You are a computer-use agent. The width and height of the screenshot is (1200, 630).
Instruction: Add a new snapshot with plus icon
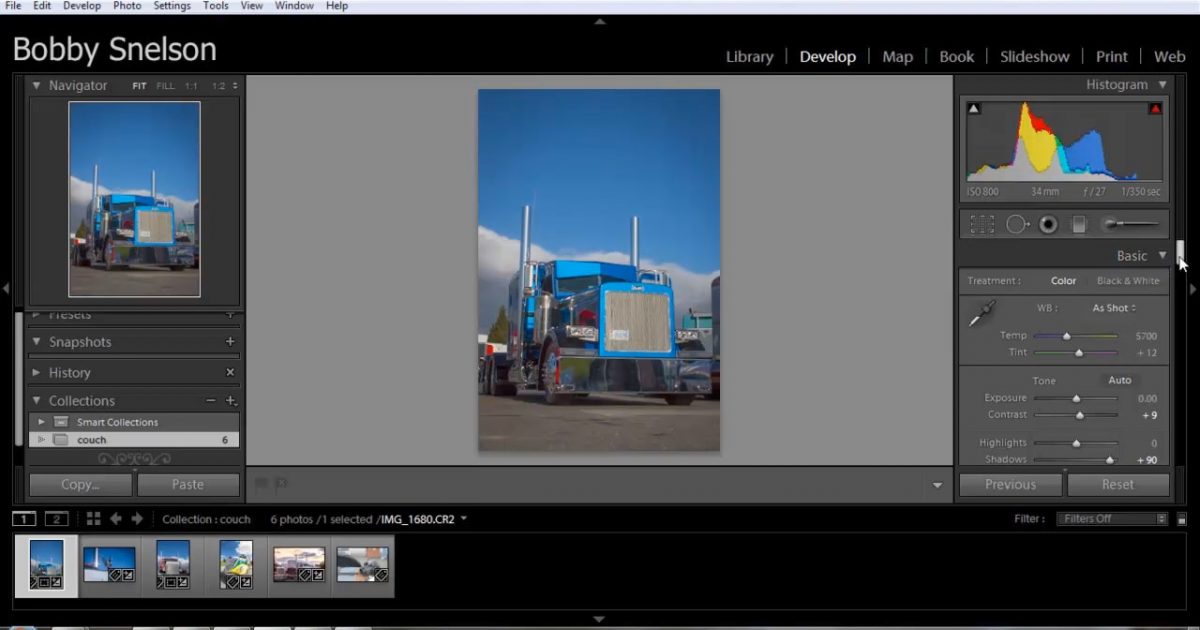coord(230,342)
